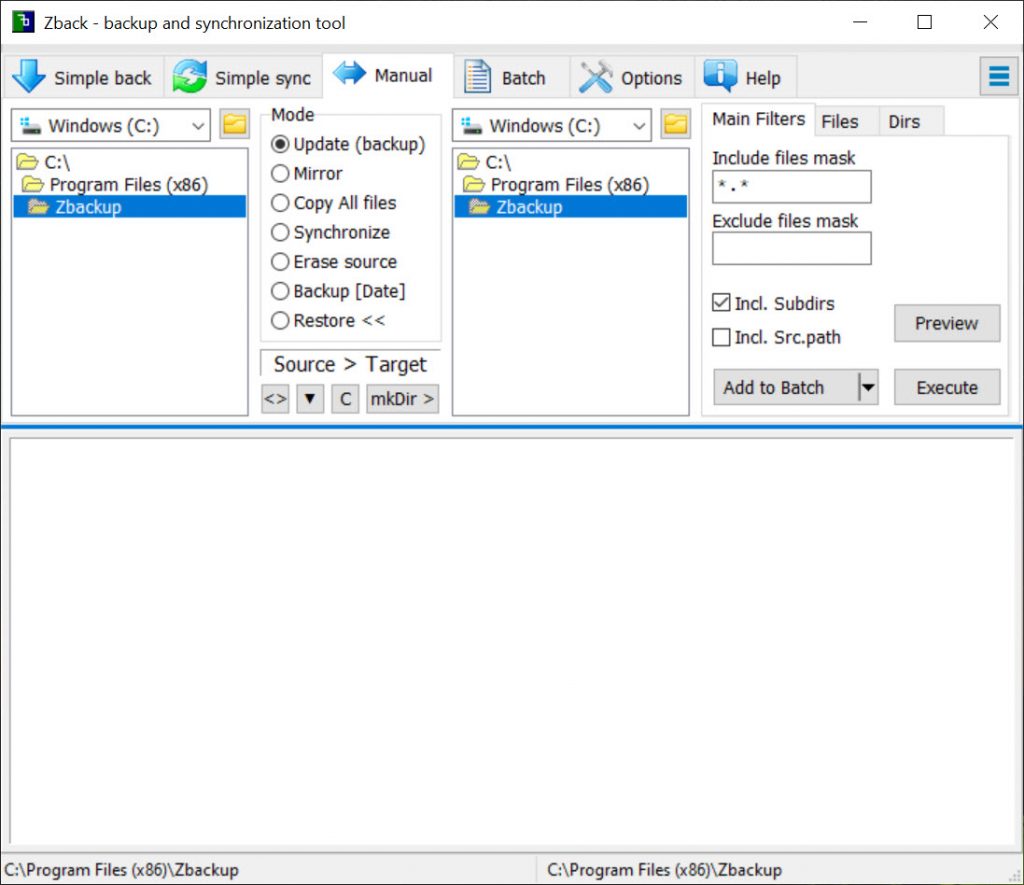
Task: Click the folder icon of the source pane C:\ row
Action: coord(27,161)
